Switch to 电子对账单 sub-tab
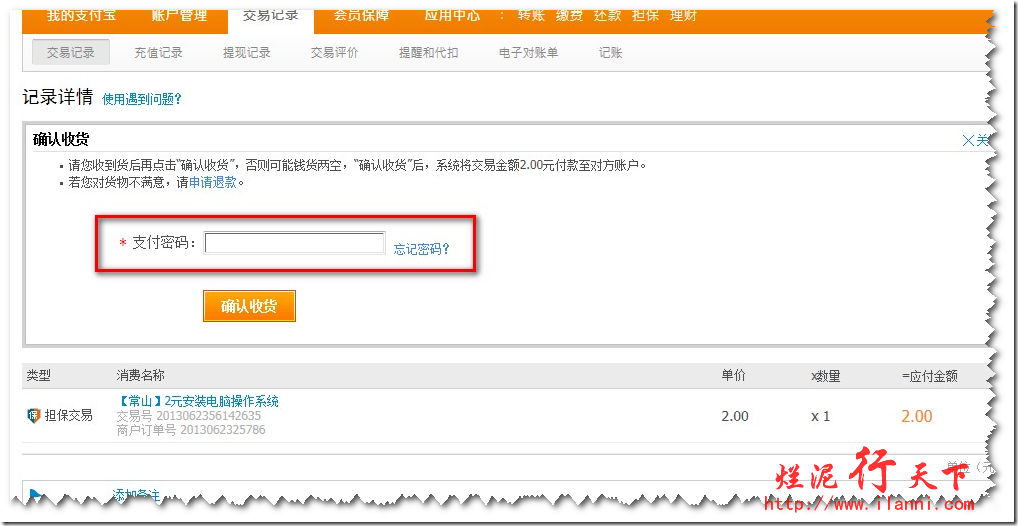Viewport: 1018px width, 526px height. coord(528,53)
